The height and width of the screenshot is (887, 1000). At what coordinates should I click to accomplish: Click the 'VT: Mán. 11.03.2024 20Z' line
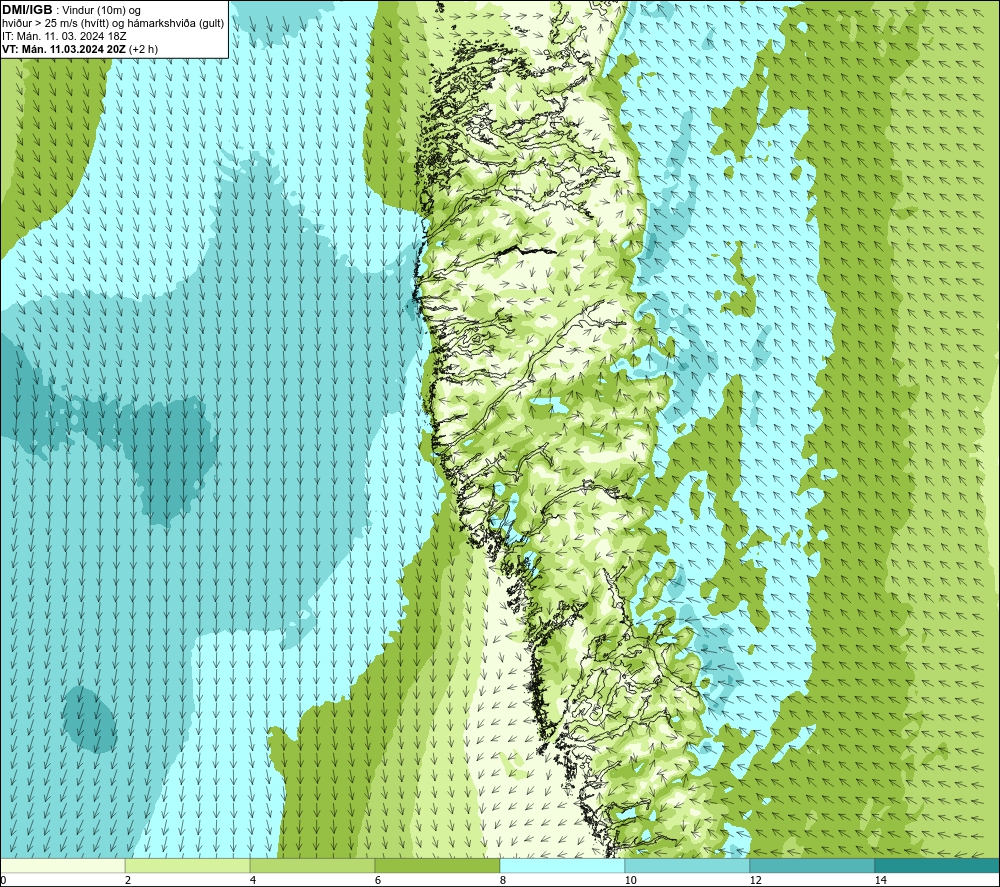[x=80, y=49]
